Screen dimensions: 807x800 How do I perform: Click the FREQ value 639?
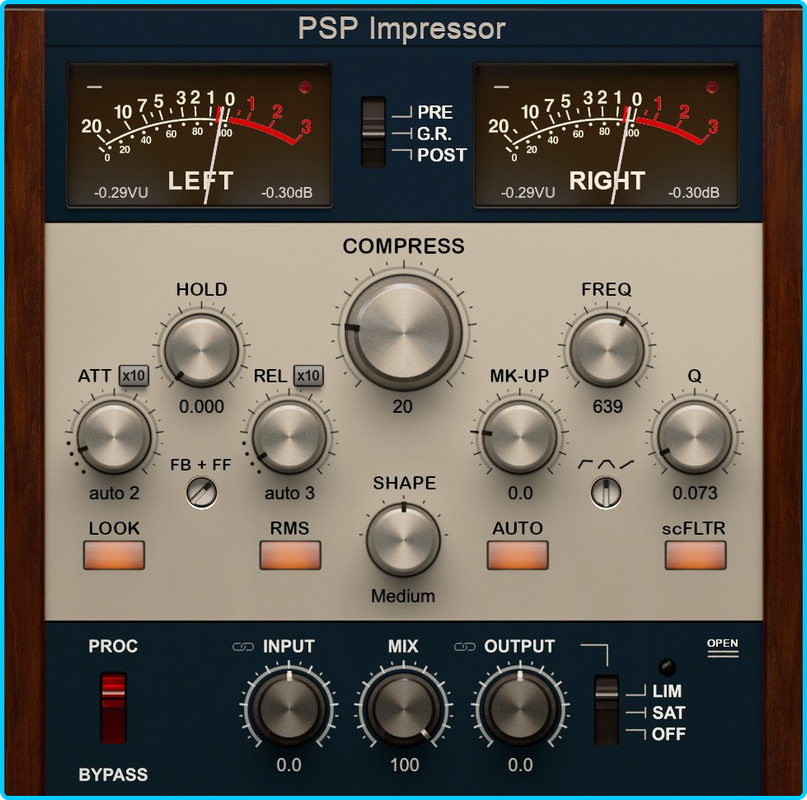607,407
